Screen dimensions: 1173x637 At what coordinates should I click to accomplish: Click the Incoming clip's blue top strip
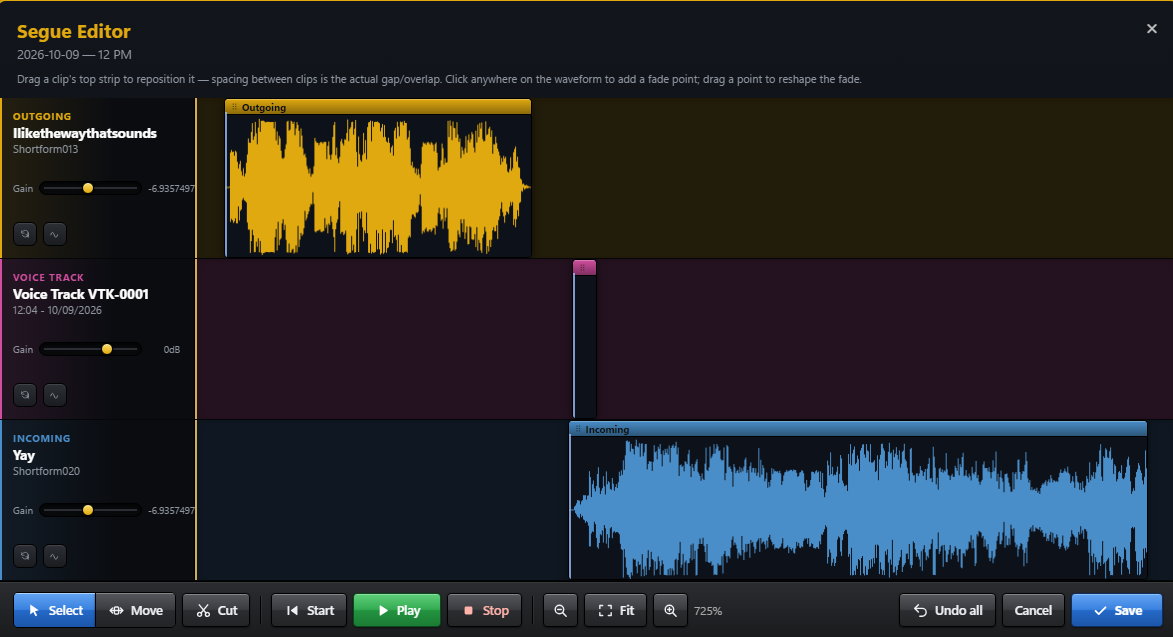coord(858,429)
